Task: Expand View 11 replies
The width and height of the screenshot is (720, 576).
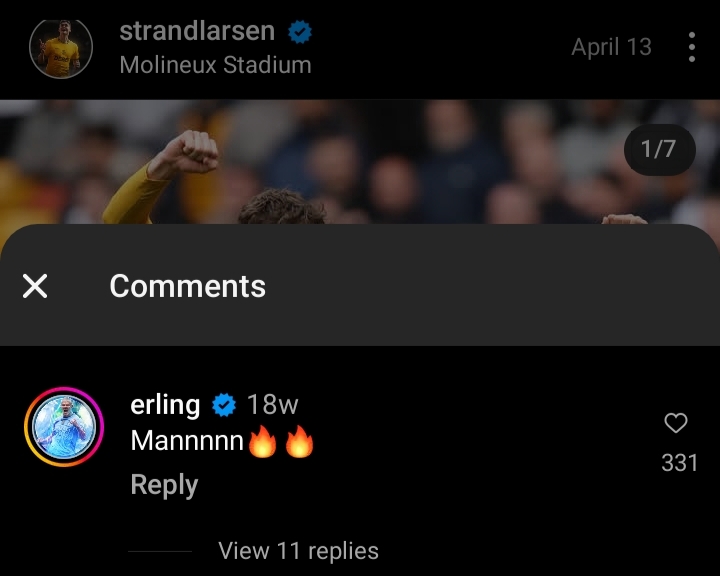Action: pos(298,551)
